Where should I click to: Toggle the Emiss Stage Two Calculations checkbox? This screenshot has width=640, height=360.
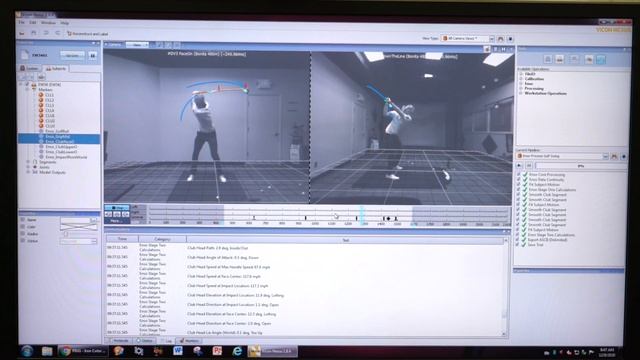[518, 235]
